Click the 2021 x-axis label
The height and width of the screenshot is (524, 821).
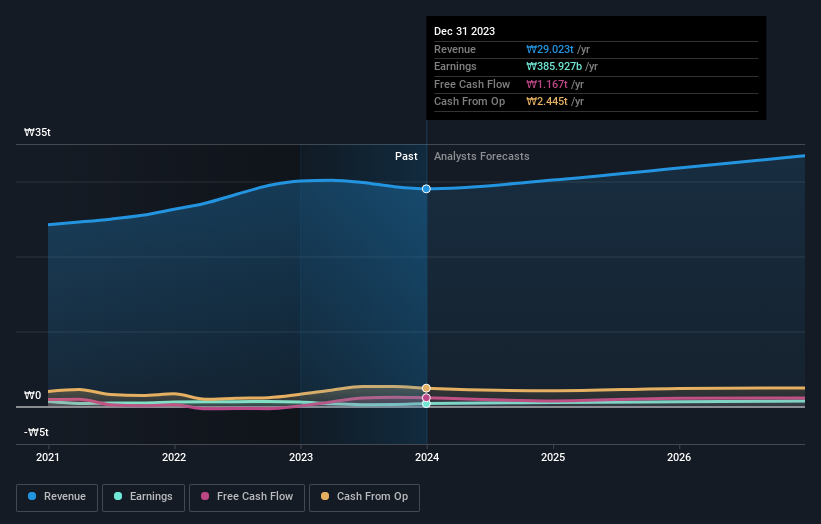[x=48, y=458]
